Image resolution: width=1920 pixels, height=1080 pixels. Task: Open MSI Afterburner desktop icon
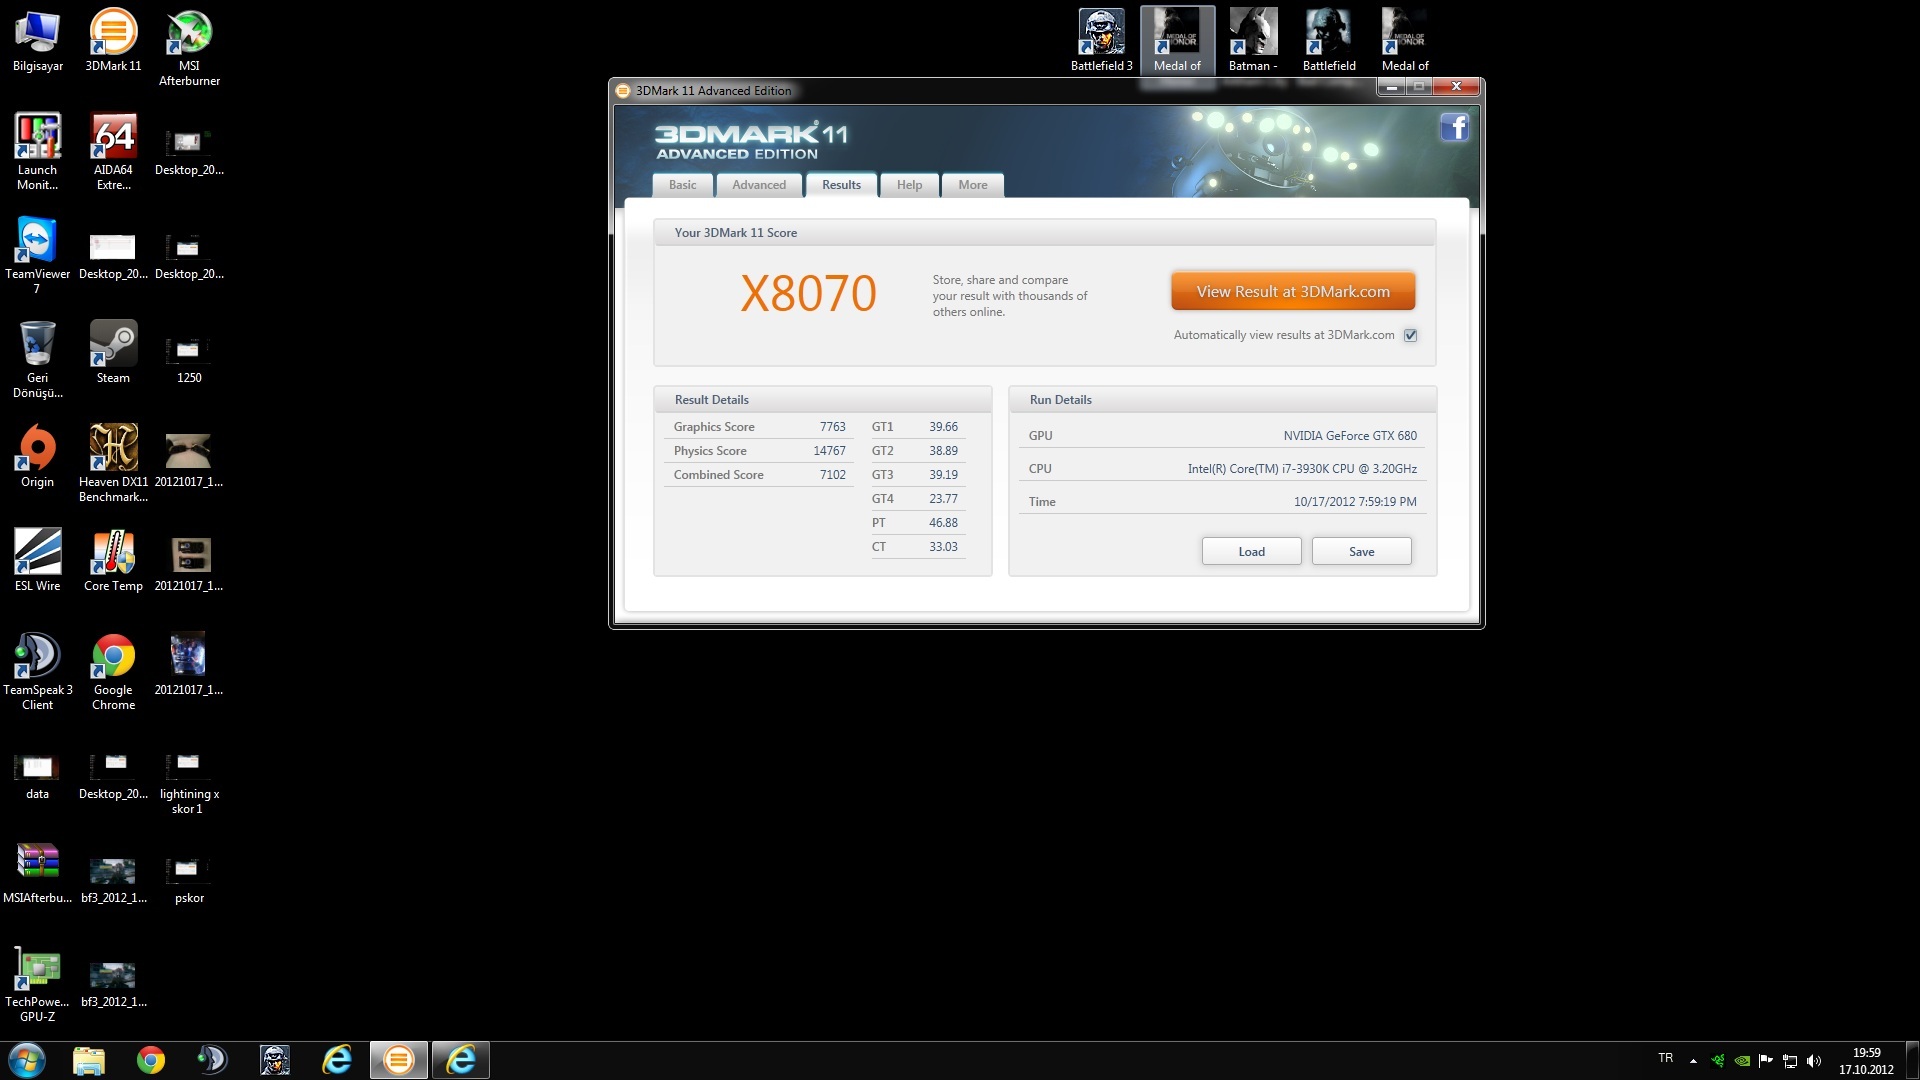click(189, 48)
